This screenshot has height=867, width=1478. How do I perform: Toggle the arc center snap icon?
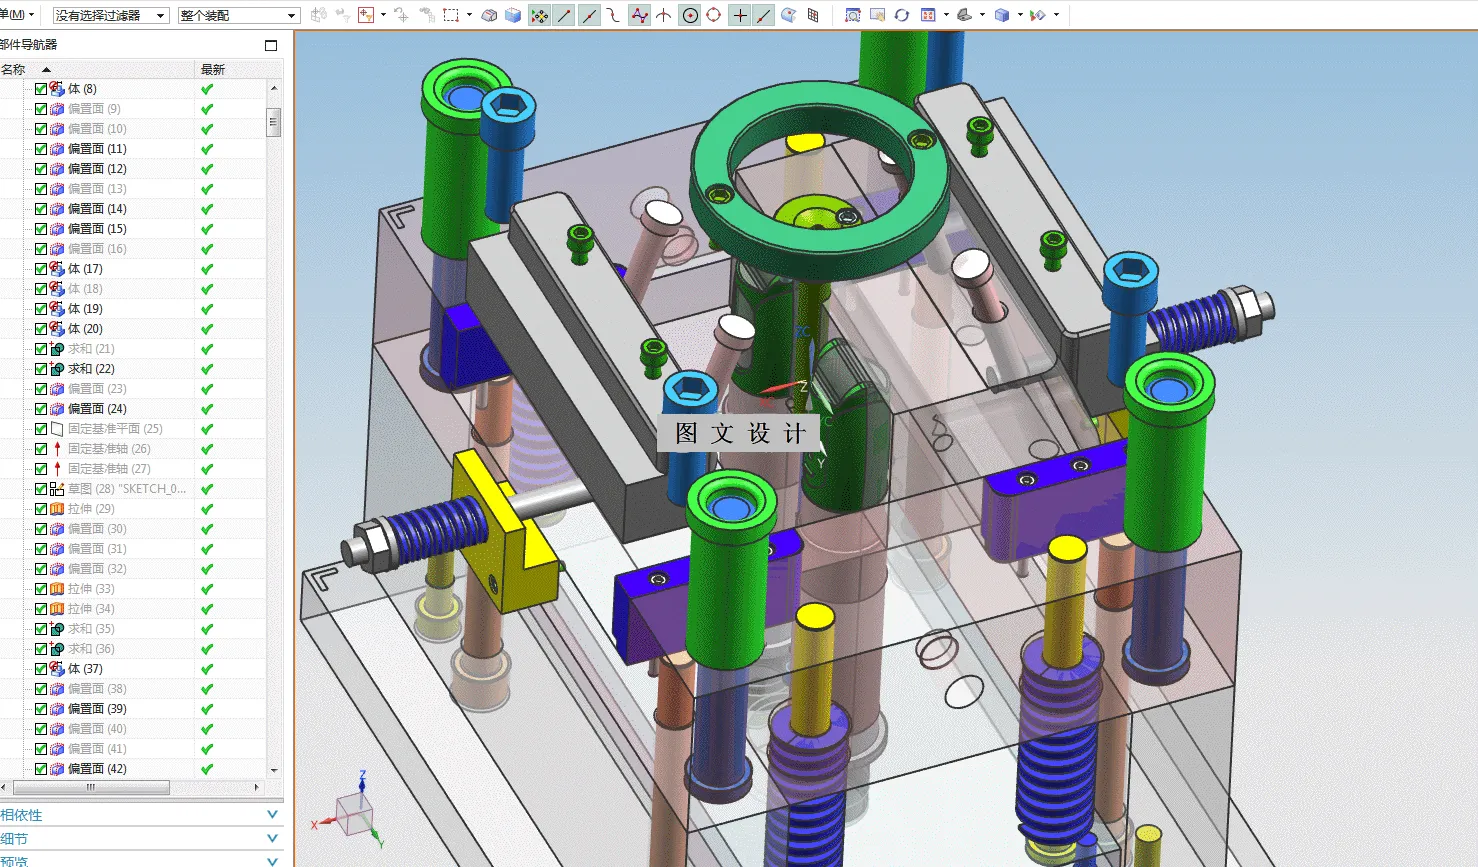coord(689,15)
